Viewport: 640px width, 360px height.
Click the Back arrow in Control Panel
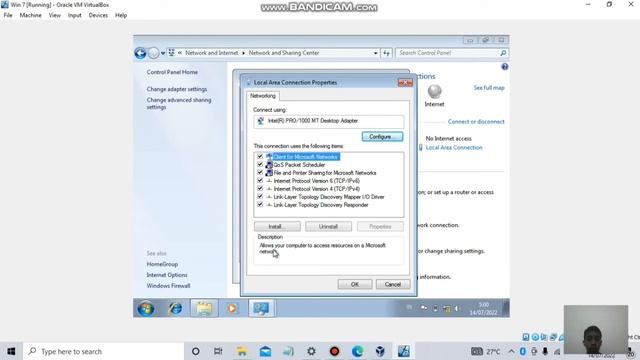click(x=140, y=53)
